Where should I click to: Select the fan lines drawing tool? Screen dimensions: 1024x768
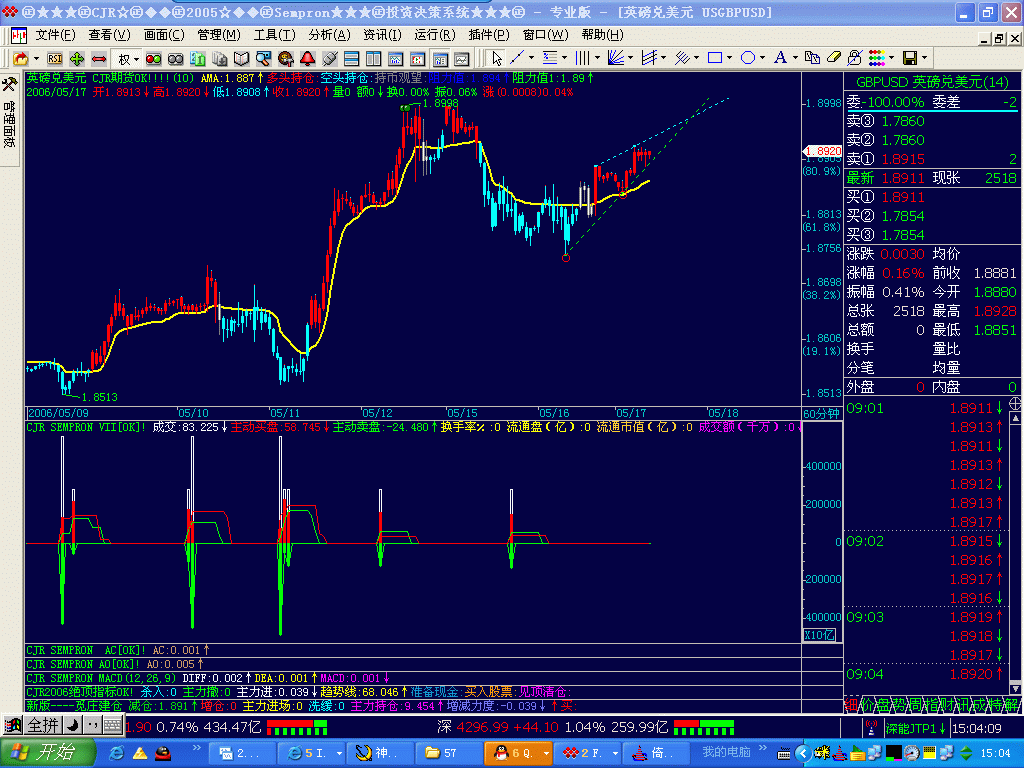tap(615, 58)
